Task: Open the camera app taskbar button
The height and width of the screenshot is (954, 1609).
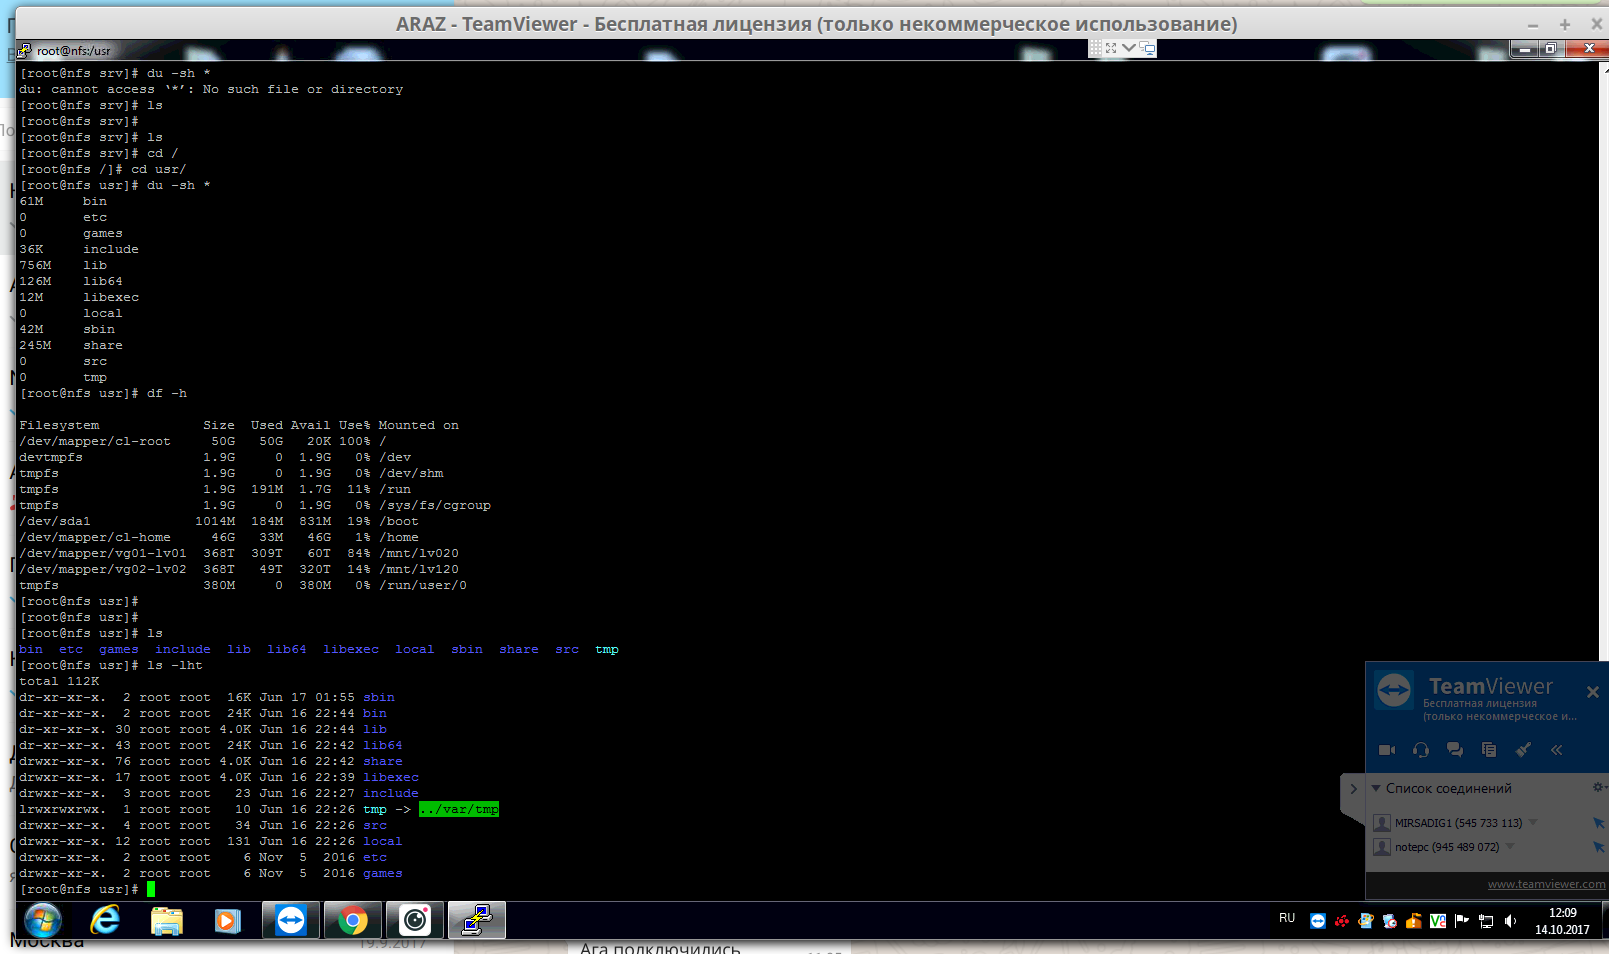Action: [414, 920]
